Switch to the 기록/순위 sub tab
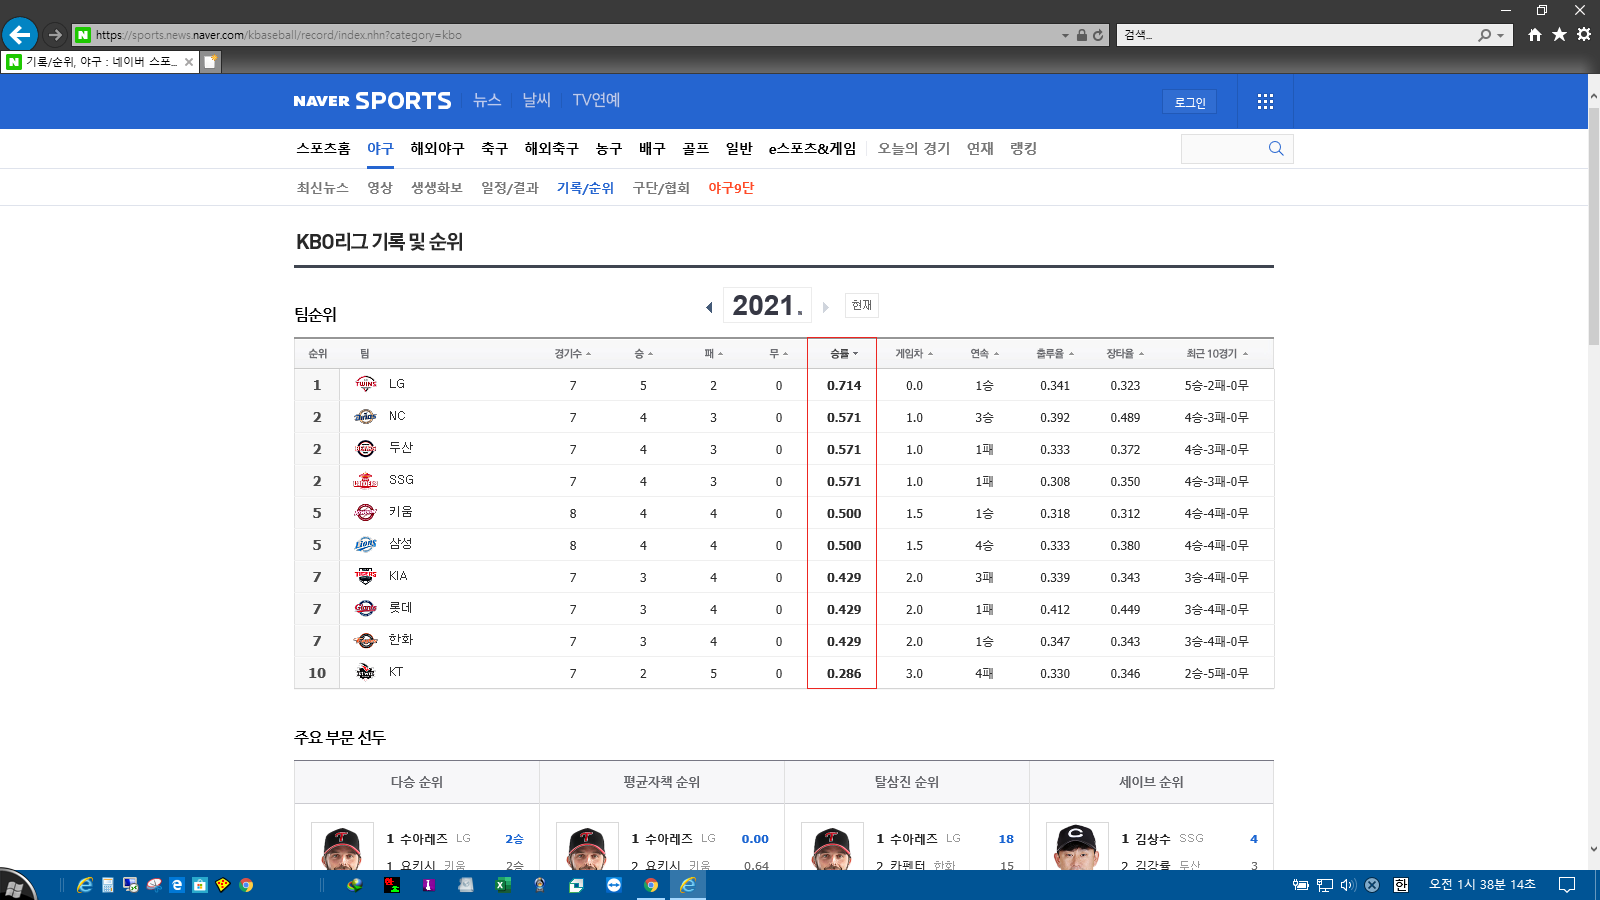Screen dimensions: 1600x900 585,188
